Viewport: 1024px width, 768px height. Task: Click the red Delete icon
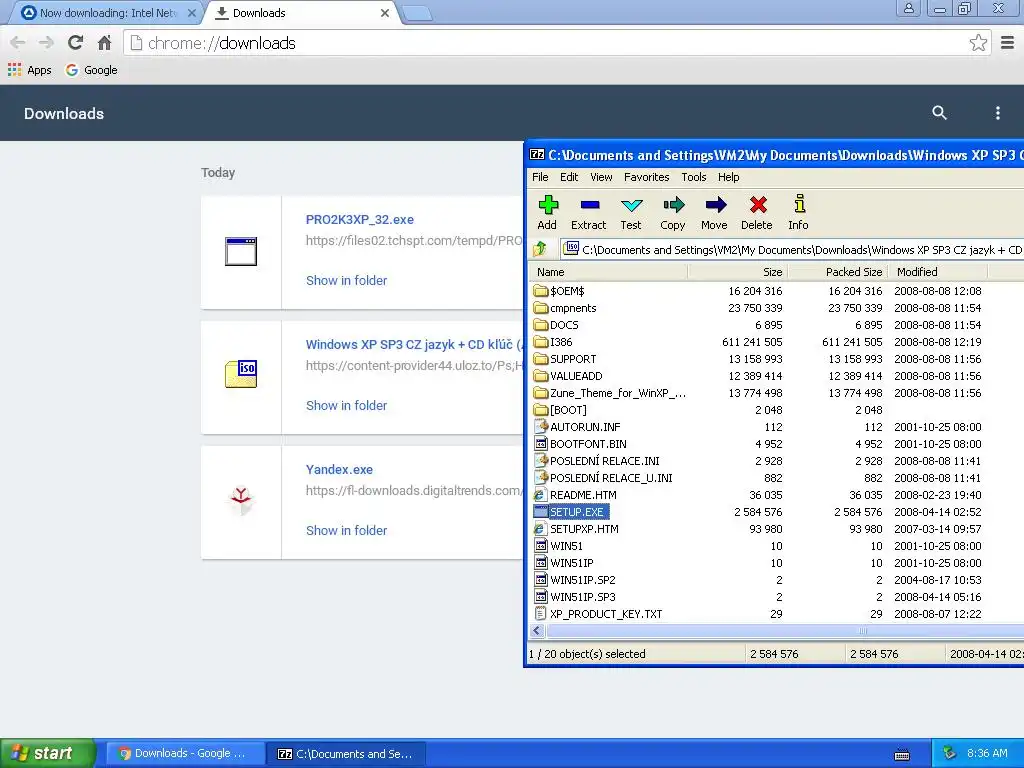[757, 213]
